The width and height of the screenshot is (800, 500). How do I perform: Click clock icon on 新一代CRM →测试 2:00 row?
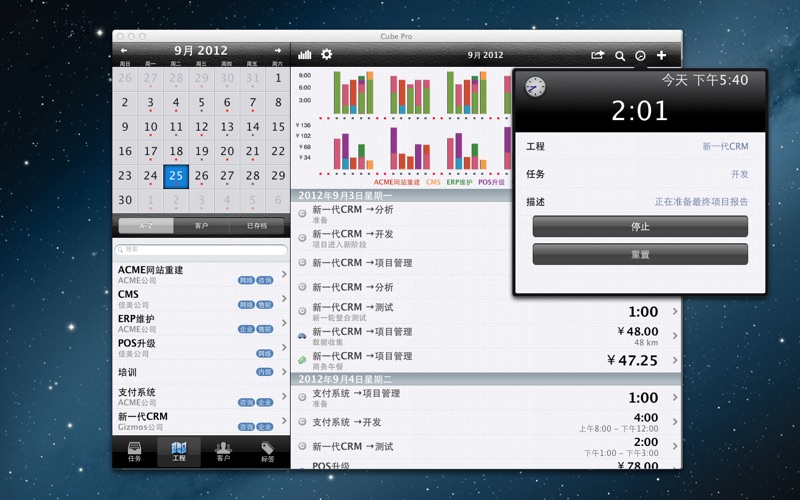click(x=302, y=446)
